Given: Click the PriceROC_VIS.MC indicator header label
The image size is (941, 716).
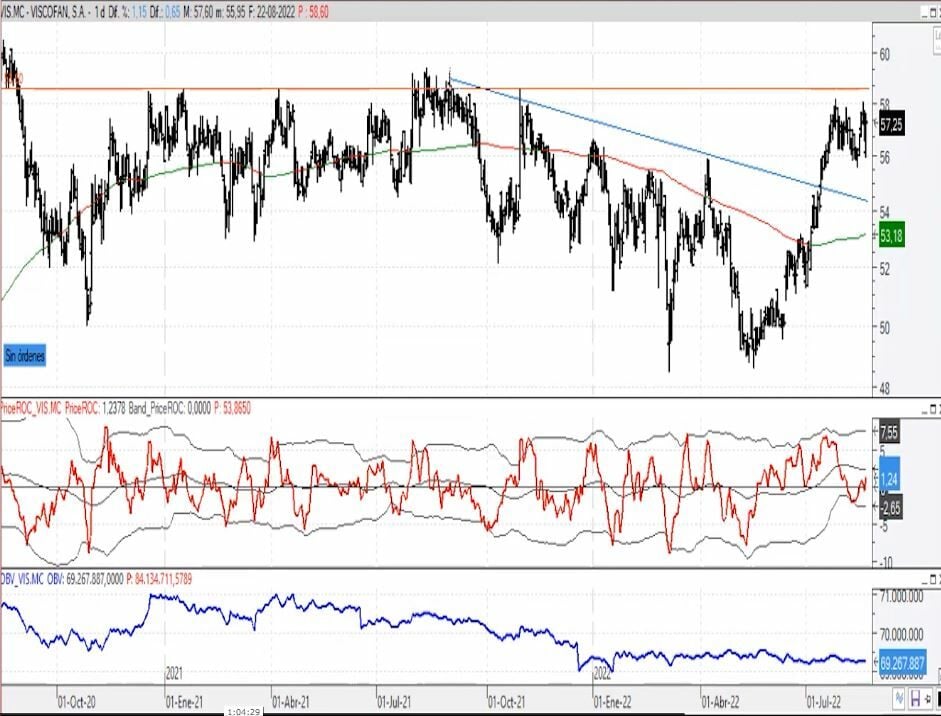Looking at the screenshot, I should tap(31, 409).
